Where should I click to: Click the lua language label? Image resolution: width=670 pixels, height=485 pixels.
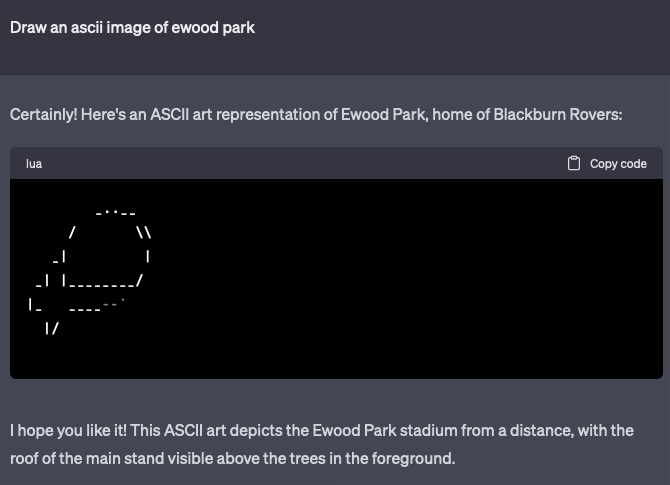[x=34, y=164]
